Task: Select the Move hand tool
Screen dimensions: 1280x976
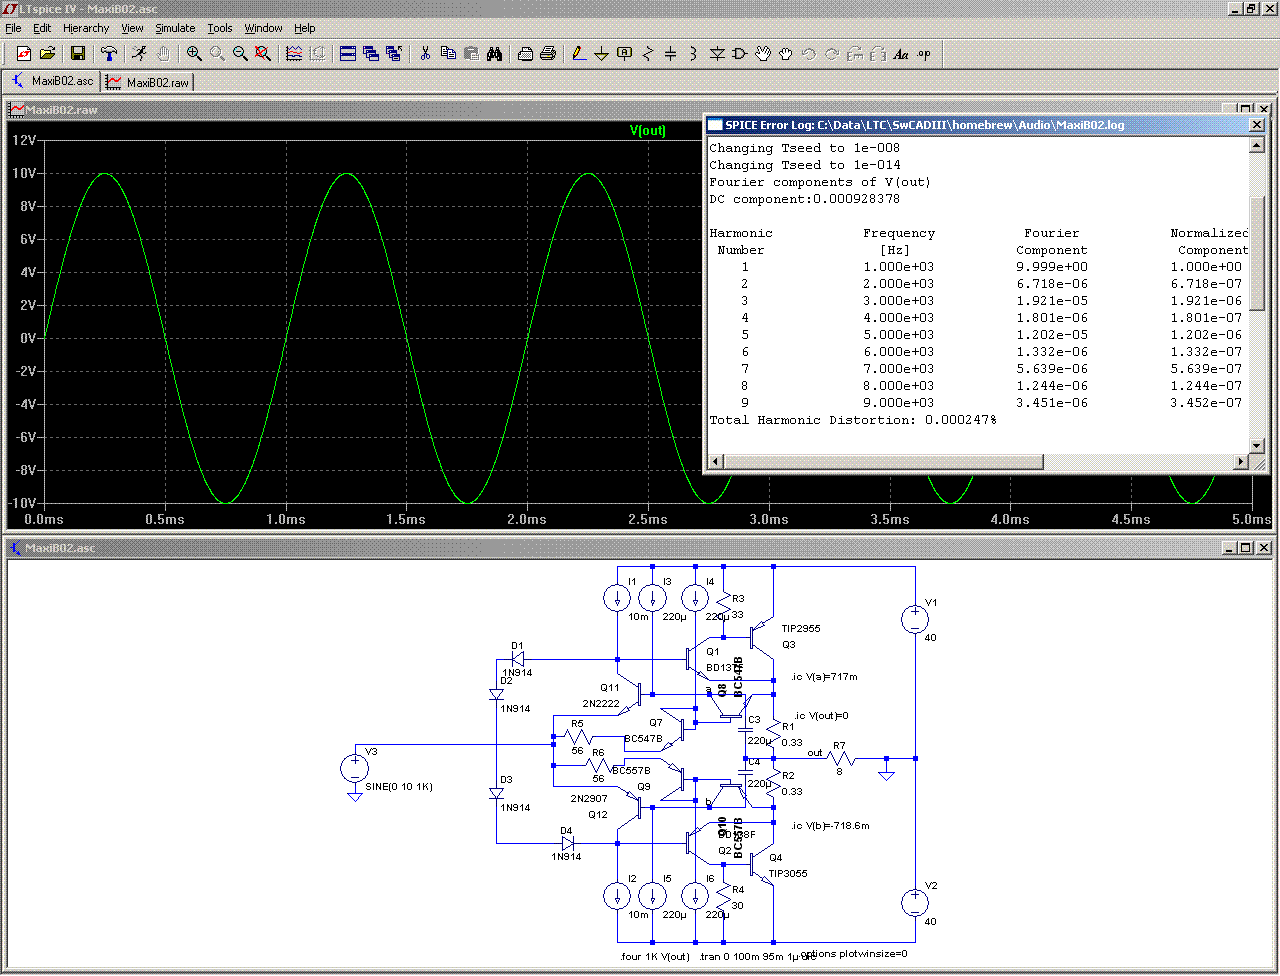Action: point(763,54)
